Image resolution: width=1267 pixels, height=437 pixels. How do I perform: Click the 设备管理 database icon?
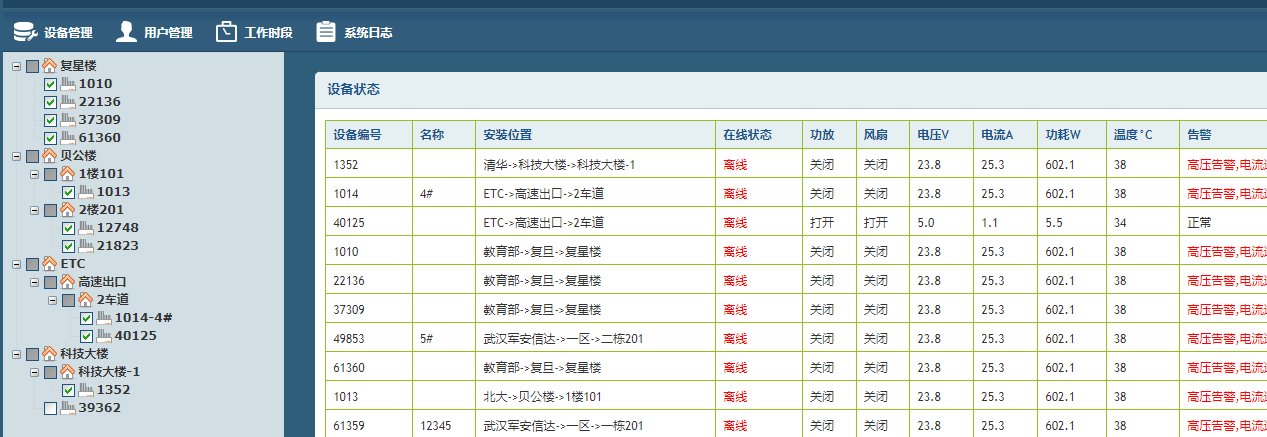(x=25, y=32)
